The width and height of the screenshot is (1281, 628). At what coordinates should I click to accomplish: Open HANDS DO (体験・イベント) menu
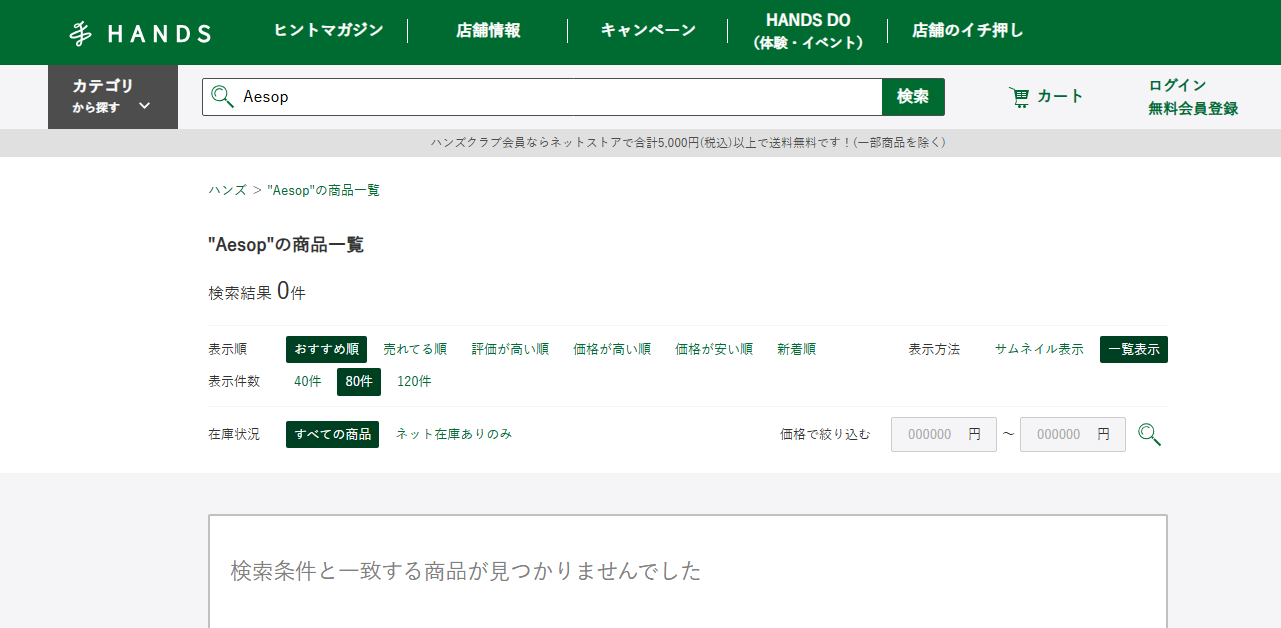click(x=808, y=31)
